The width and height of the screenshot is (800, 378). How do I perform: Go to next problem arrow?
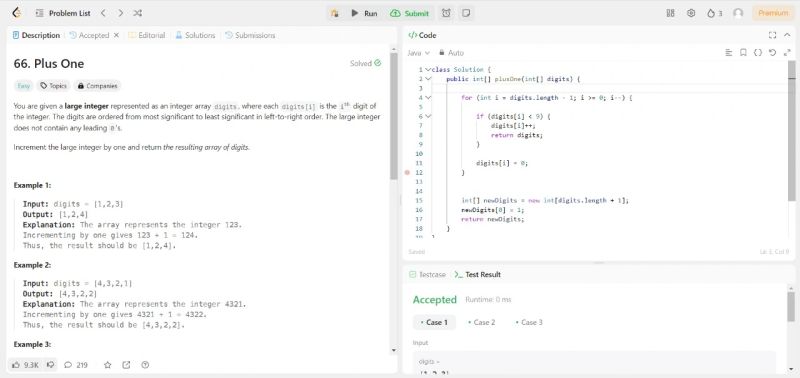(120, 13)
